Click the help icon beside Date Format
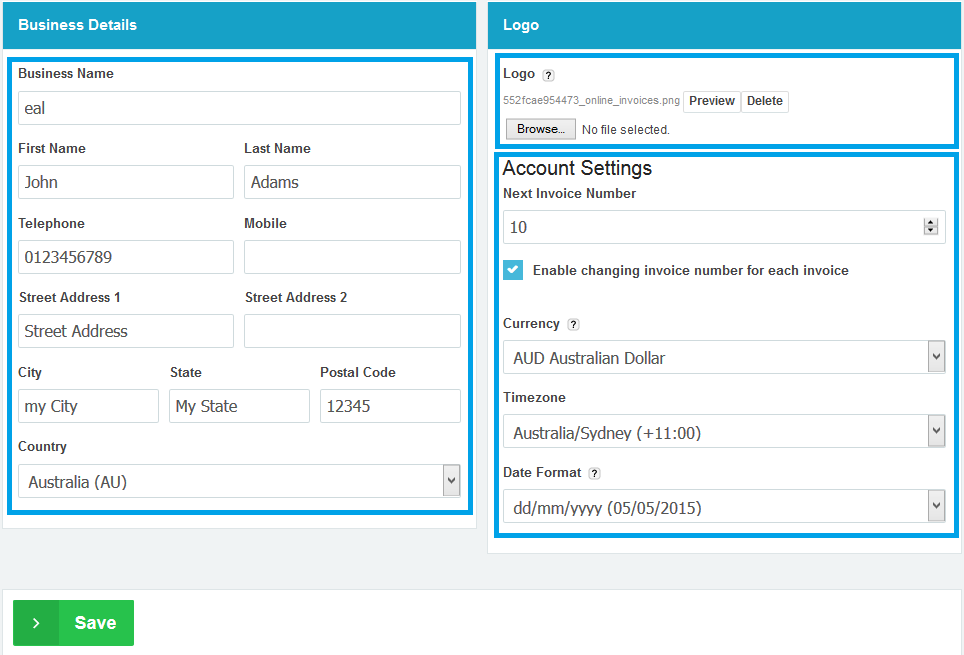The image size is (964, 655). coord(594,473)
